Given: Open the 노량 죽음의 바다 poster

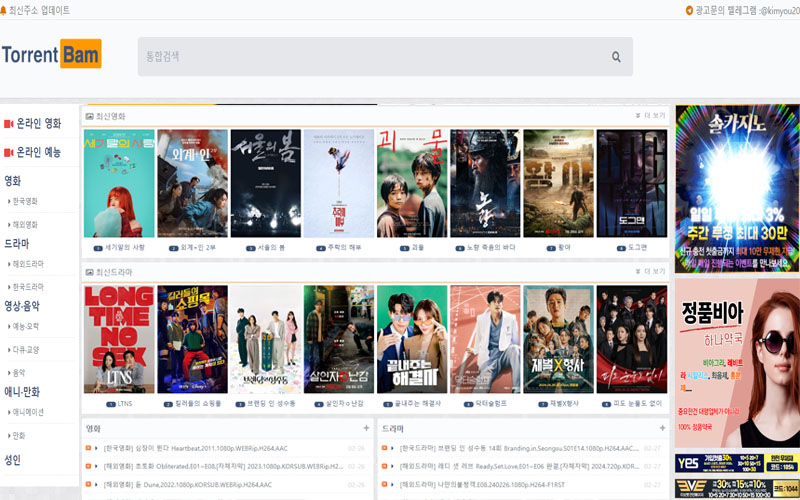Looking at the screenshot, I should 485,183.
